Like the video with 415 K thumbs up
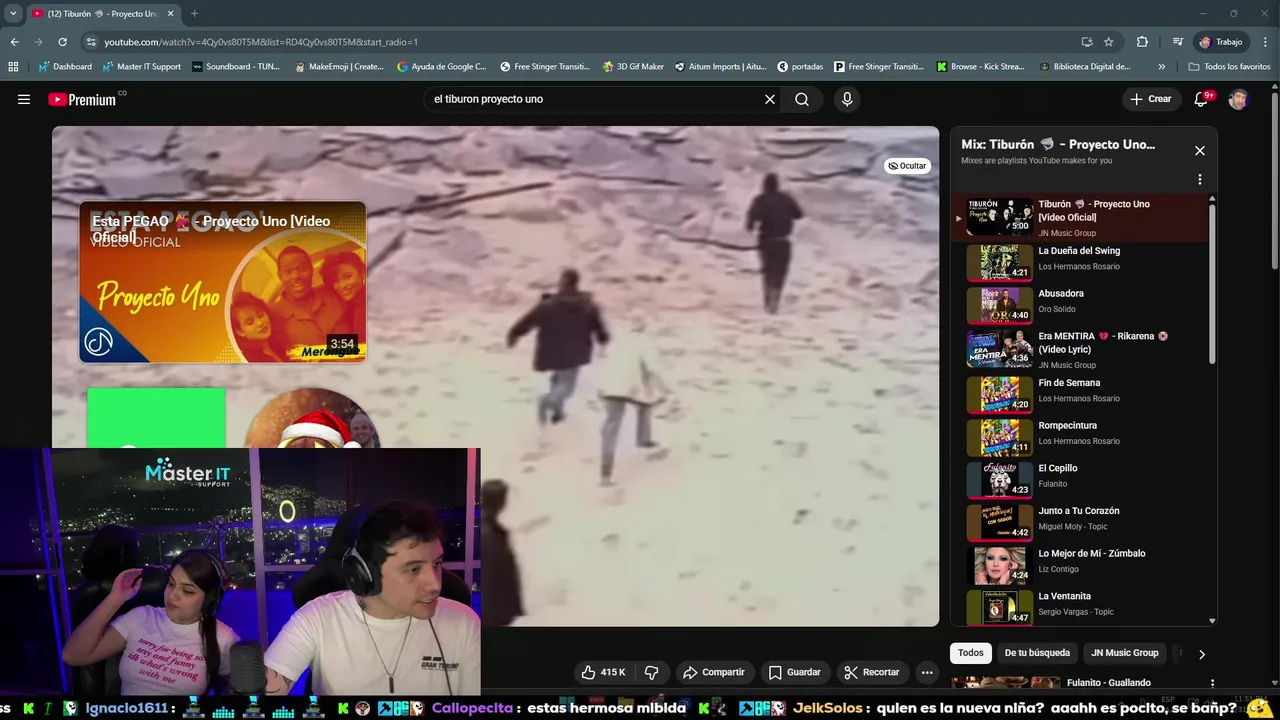 click(x=604, y=672)
